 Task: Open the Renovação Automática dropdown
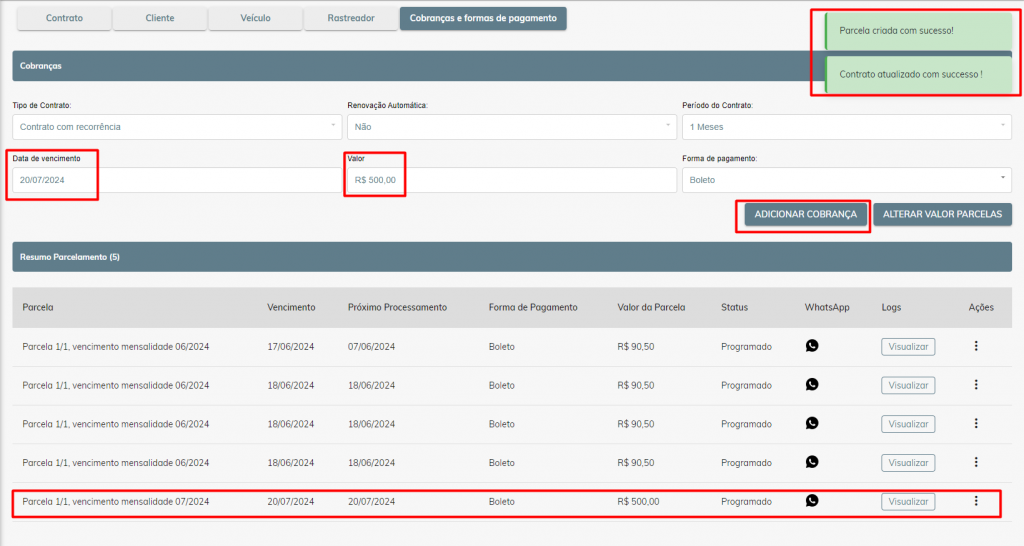pos(511,127)
